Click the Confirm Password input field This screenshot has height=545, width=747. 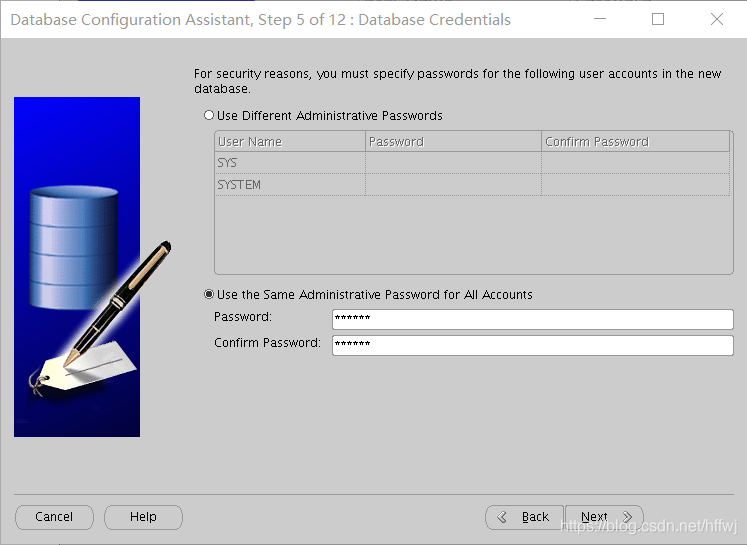pyautogui.click(x=533, y=345)
